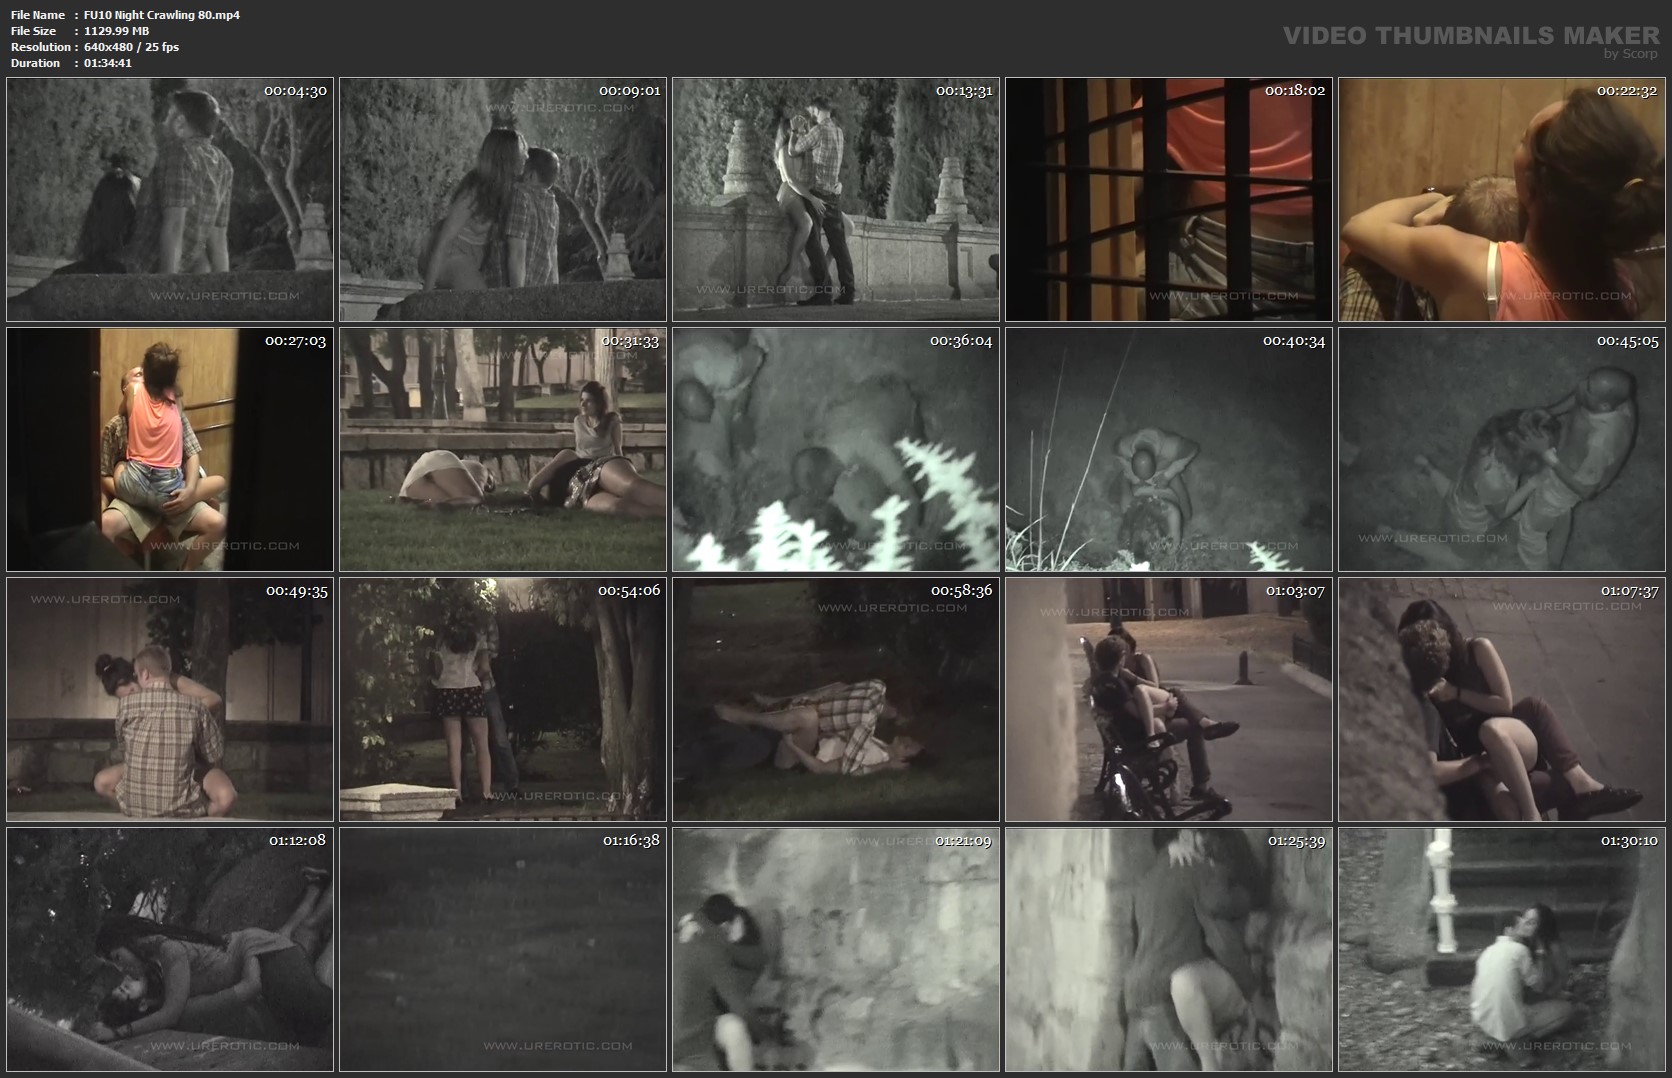Screen dimensions: 1672x1078
Task: Select the last thumbnail at 01:30:10
Action: (x=1502, y=950)
